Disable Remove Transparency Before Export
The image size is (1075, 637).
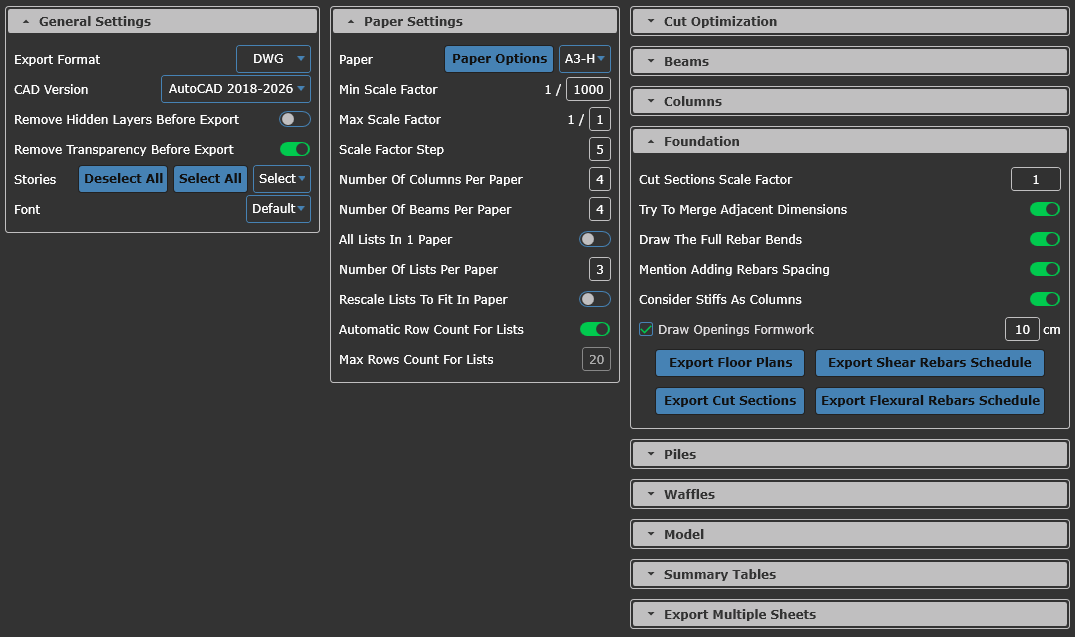pyautogui.click(x=294, y=149)
